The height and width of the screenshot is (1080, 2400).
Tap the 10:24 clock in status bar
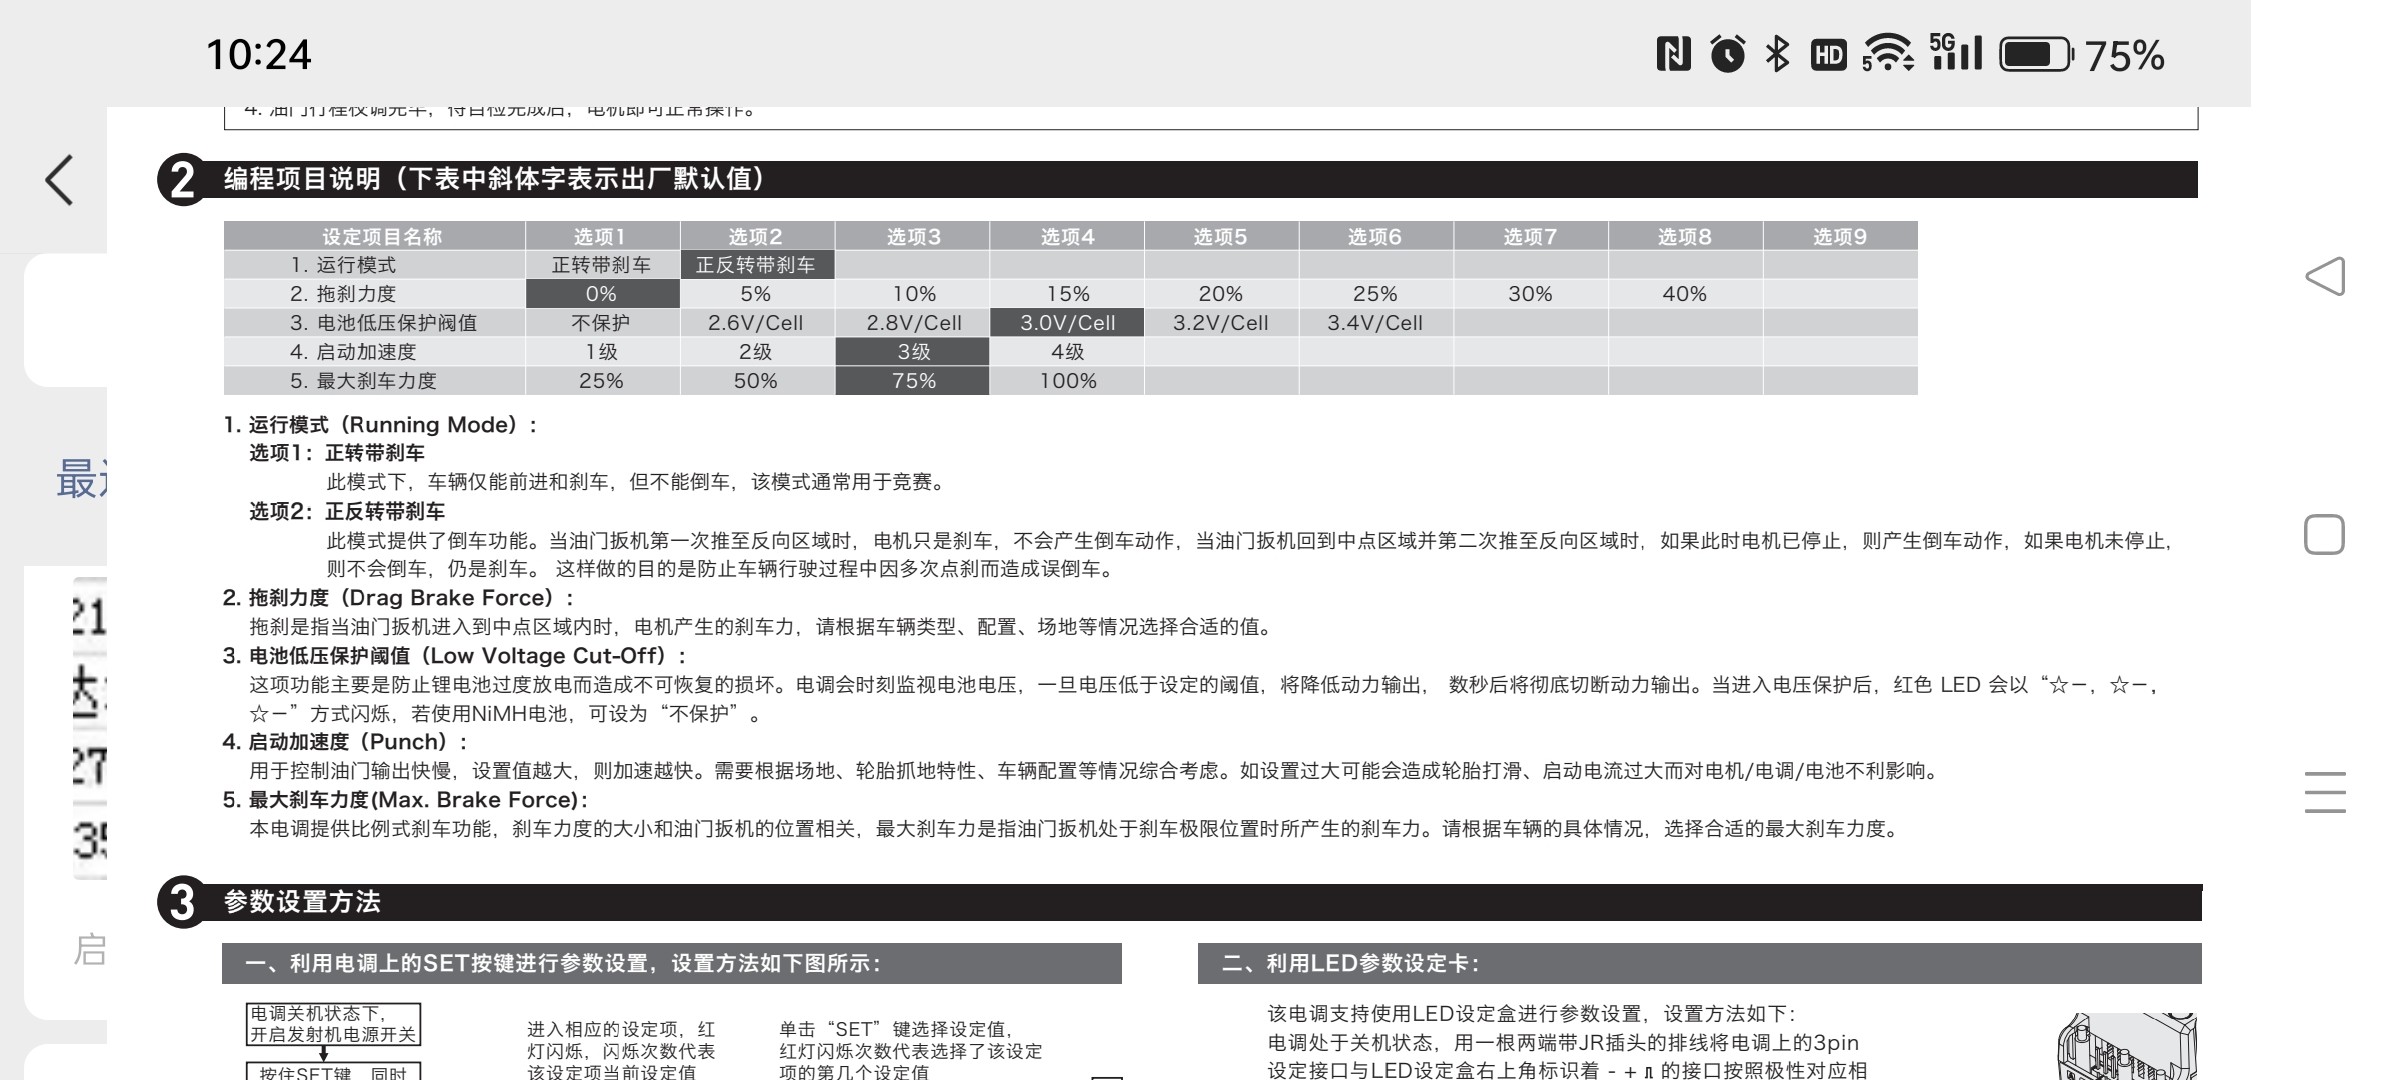pyautogui.click(x=259, y=54)
